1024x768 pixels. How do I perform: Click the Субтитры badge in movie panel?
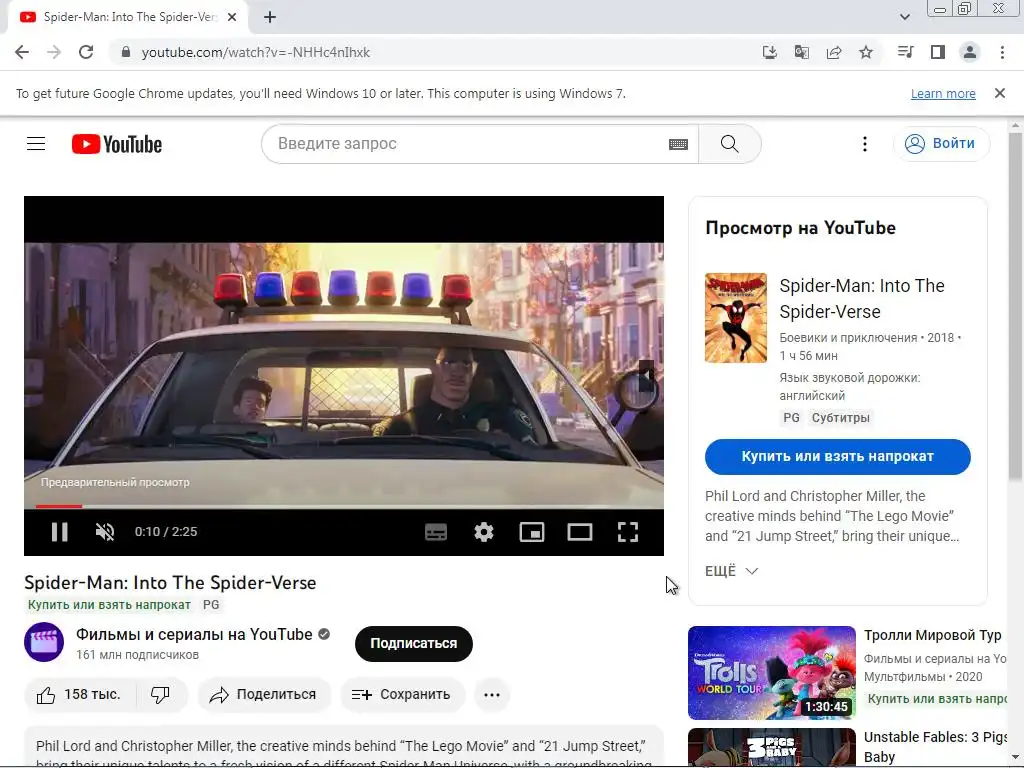tap(840, 418)
